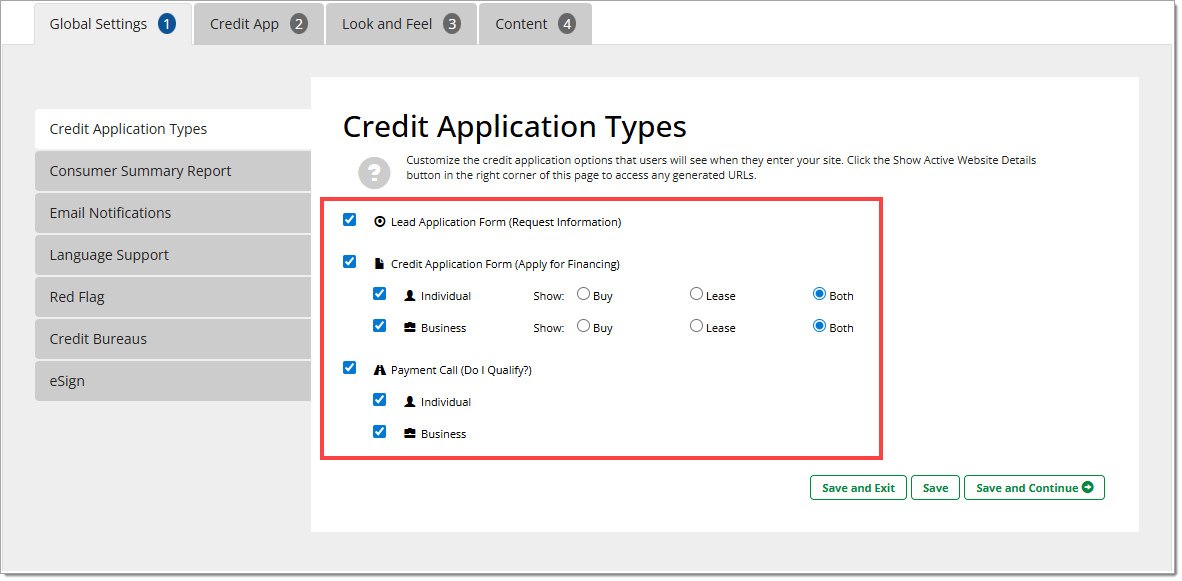Uncheck the Lead Application Form checkbox
The width and height of the screenshot is (1182, 581).
pos(349,220)
